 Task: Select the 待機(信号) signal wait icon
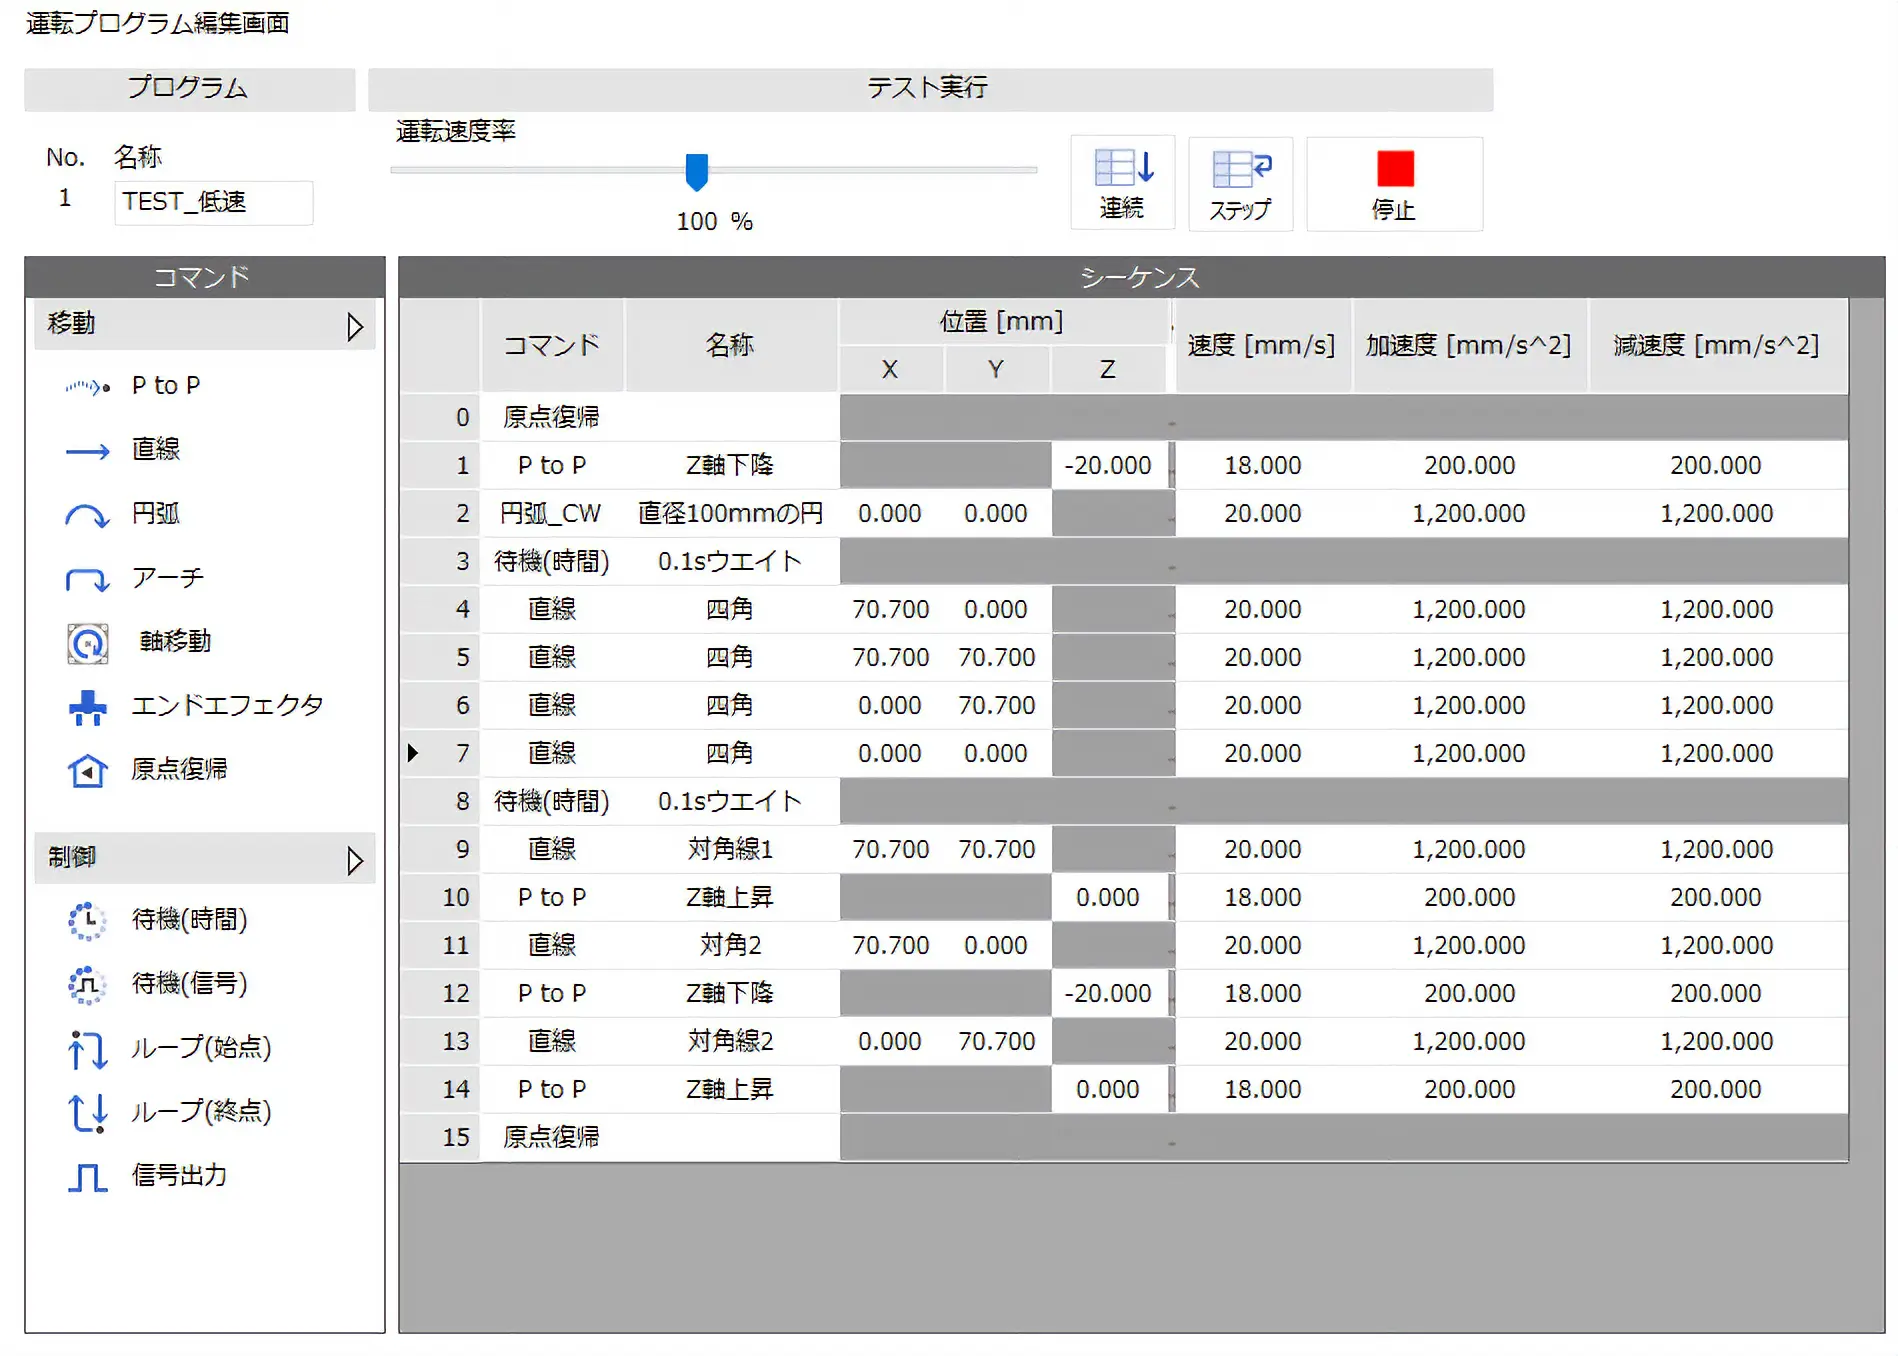[x=88, y=984]
